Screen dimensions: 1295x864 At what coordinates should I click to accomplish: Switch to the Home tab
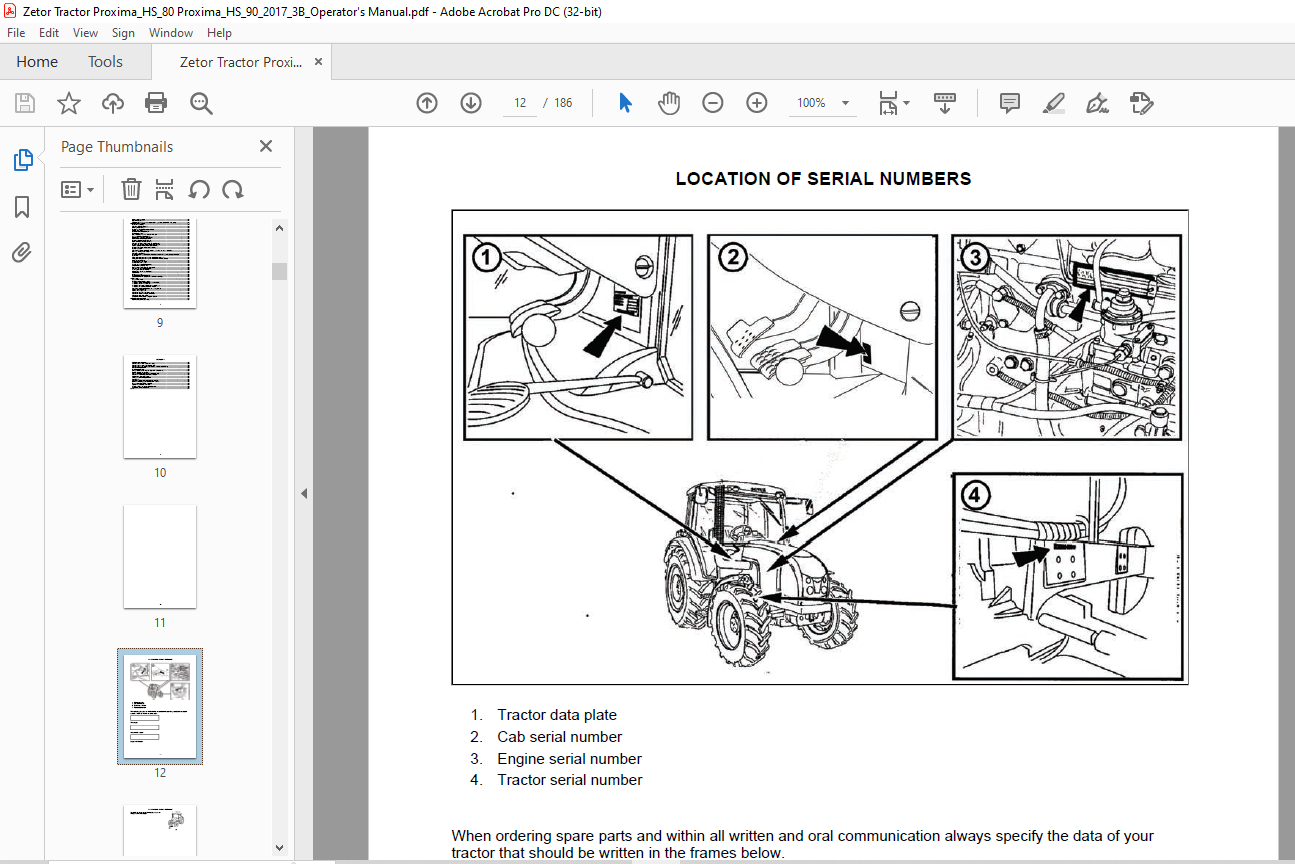(37, 62)
